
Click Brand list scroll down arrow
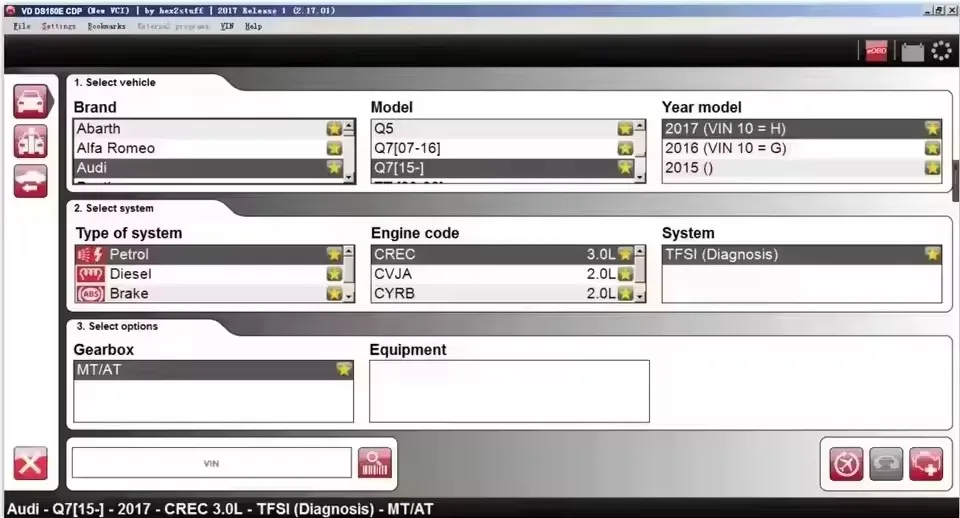click(349, 178)
